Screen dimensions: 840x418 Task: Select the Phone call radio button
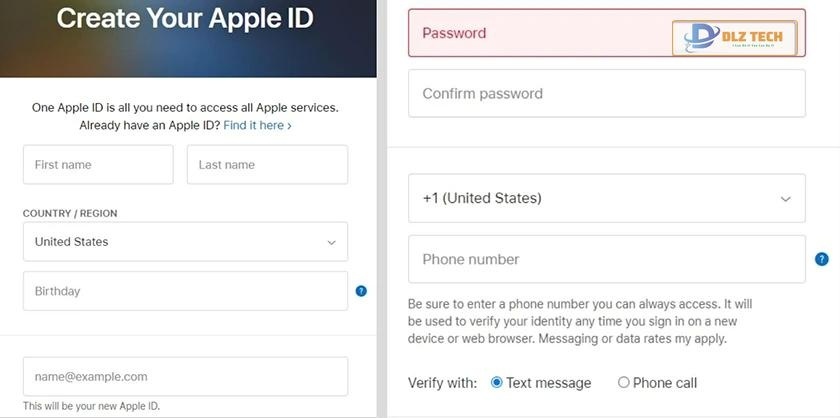click(x=624, y=383)
